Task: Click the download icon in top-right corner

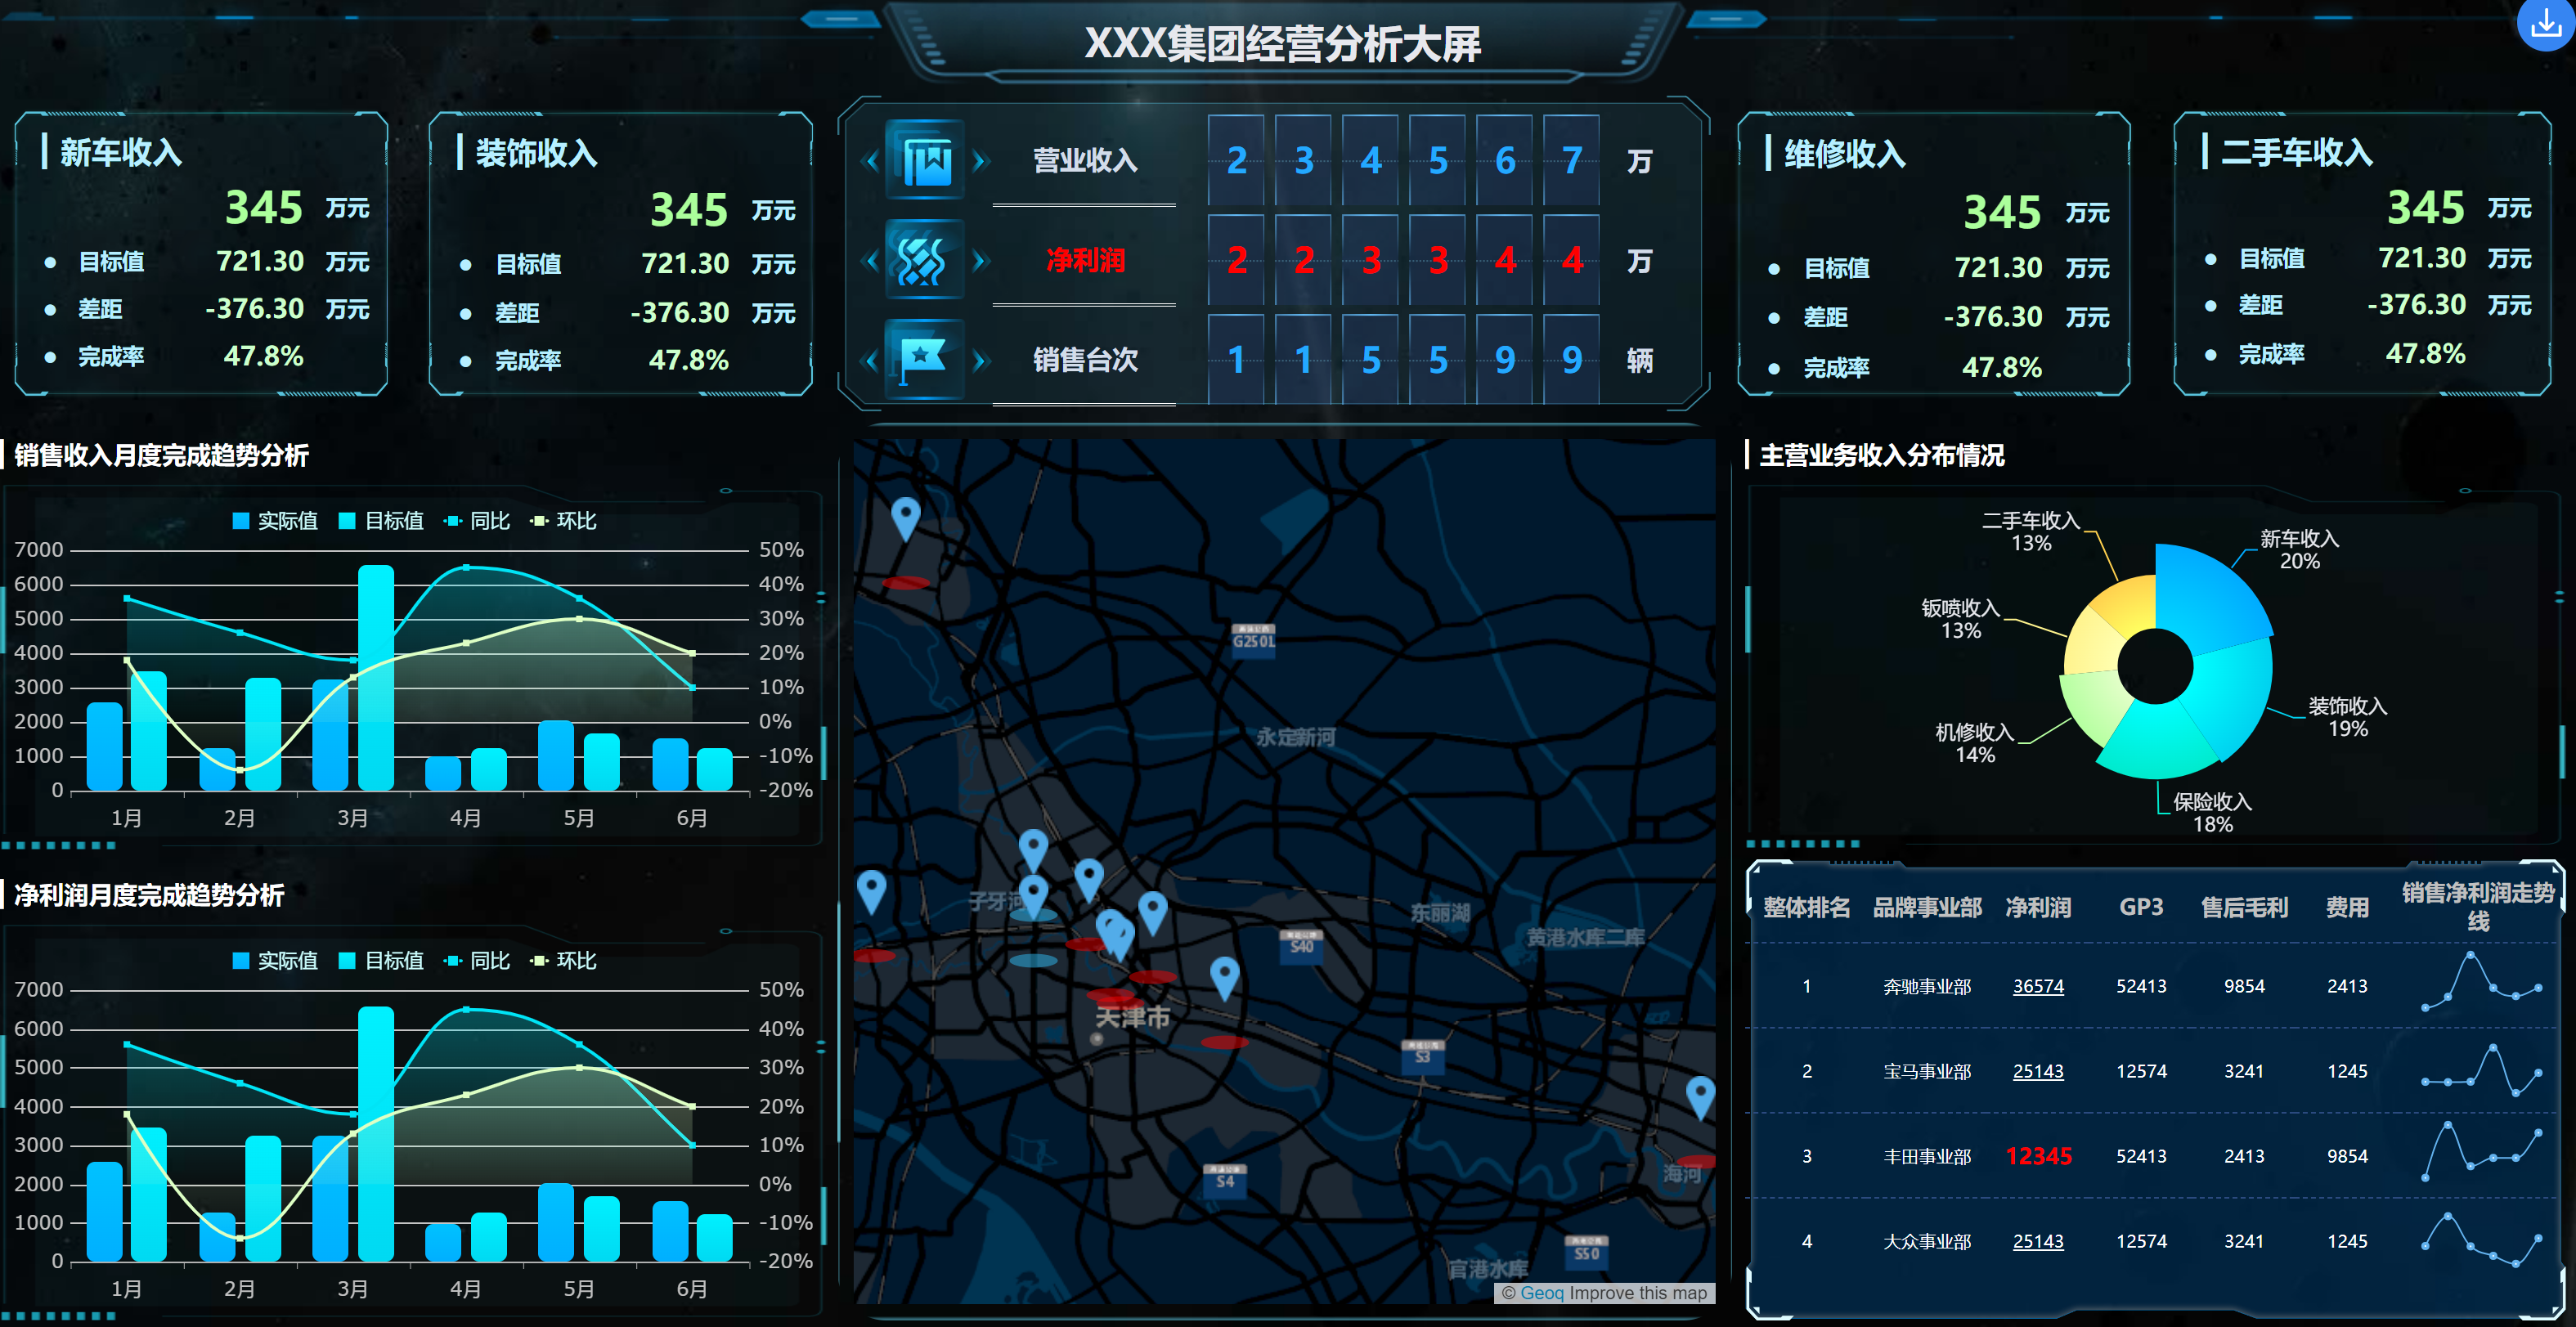Action: click(2545, 24)
